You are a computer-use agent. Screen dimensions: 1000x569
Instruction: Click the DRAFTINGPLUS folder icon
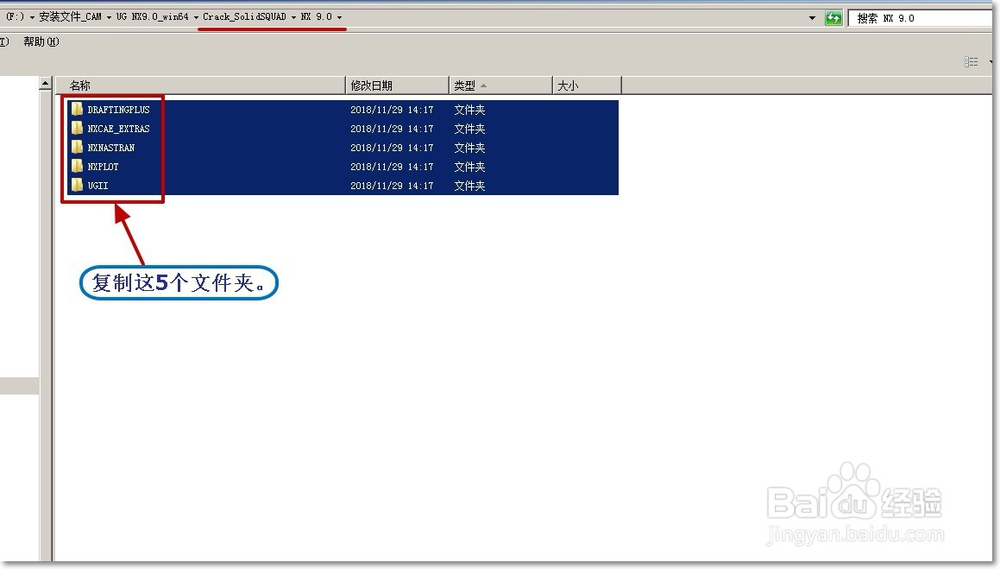tap(77, 109)
